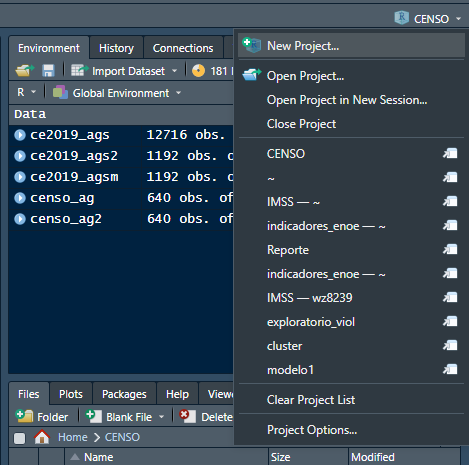This screenshot has height=465, width=469.
Task: Tick the select-all checkbox in Files path bar
Action: pyautogui.click(x=19, y=438)
